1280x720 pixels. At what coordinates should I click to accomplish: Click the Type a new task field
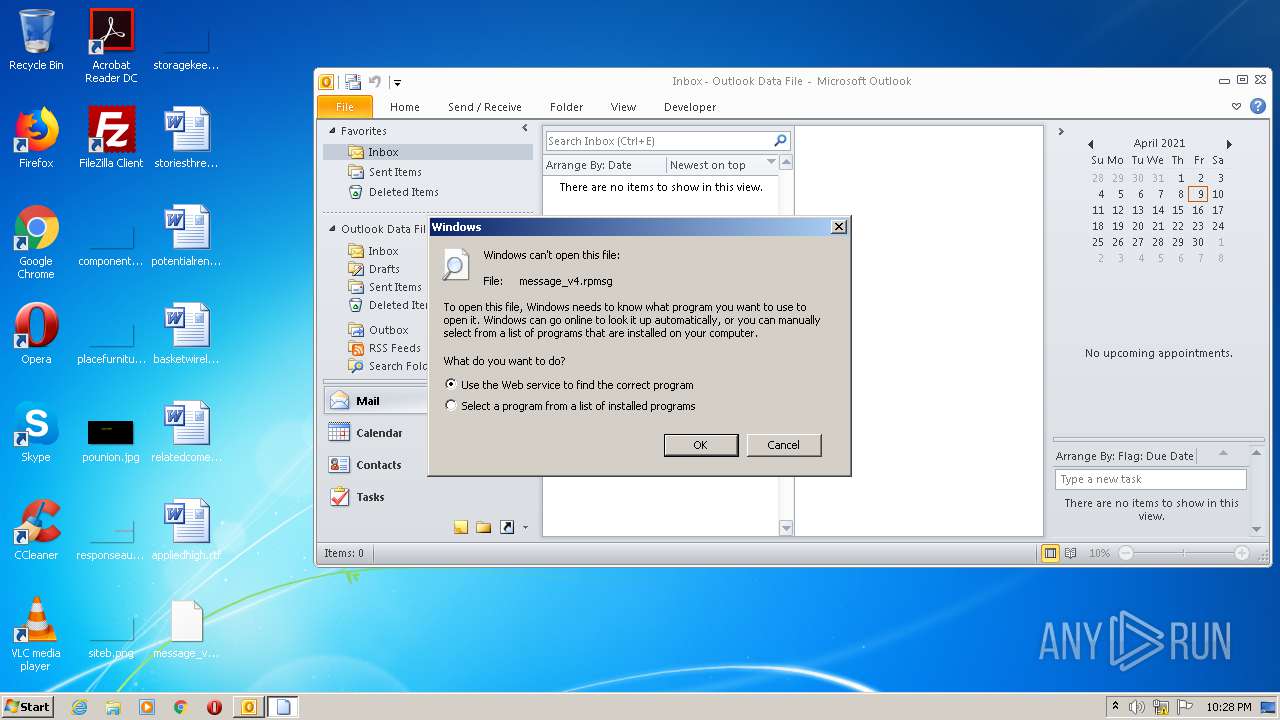(x=1150, y=480)
